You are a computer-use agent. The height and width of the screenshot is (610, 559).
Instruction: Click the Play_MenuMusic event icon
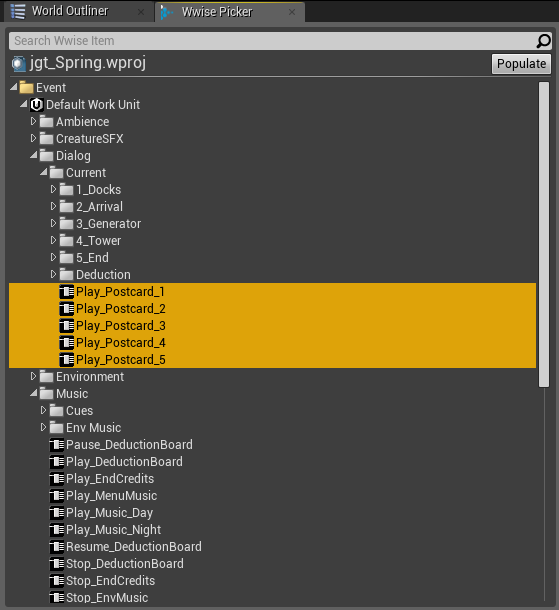pos(57,496)
